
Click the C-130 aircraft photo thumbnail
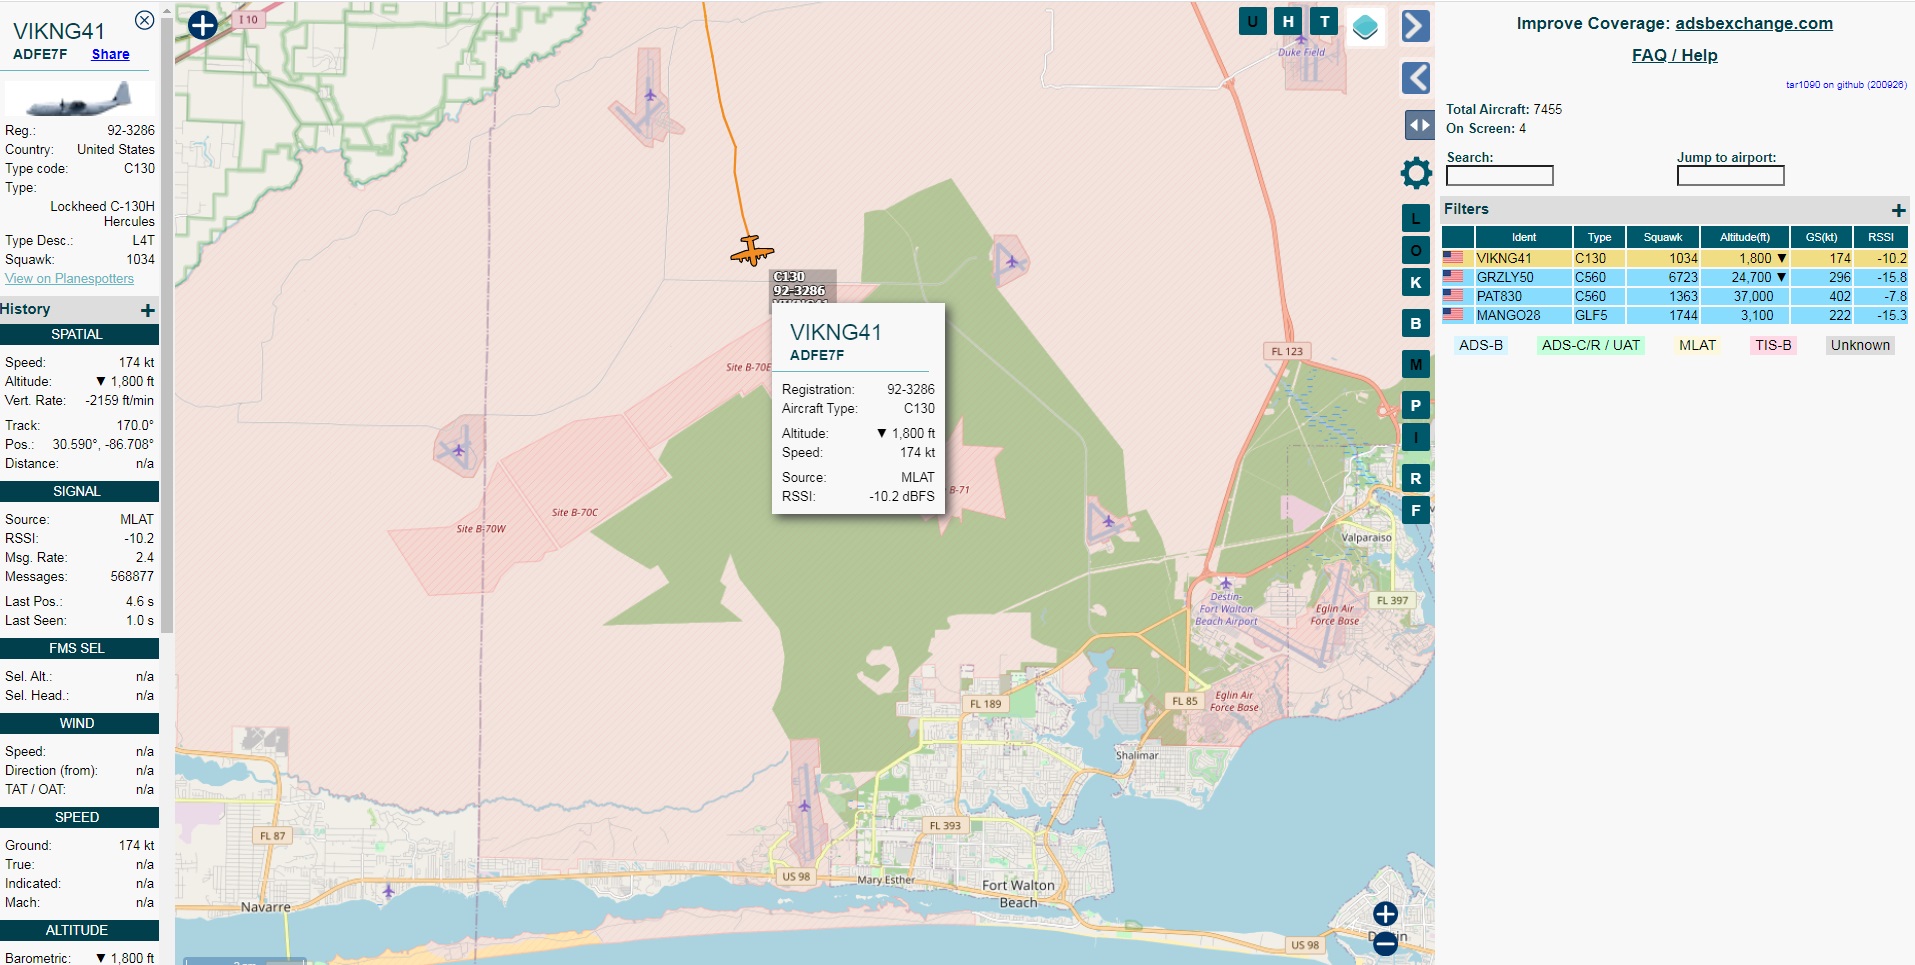(78, 99)
